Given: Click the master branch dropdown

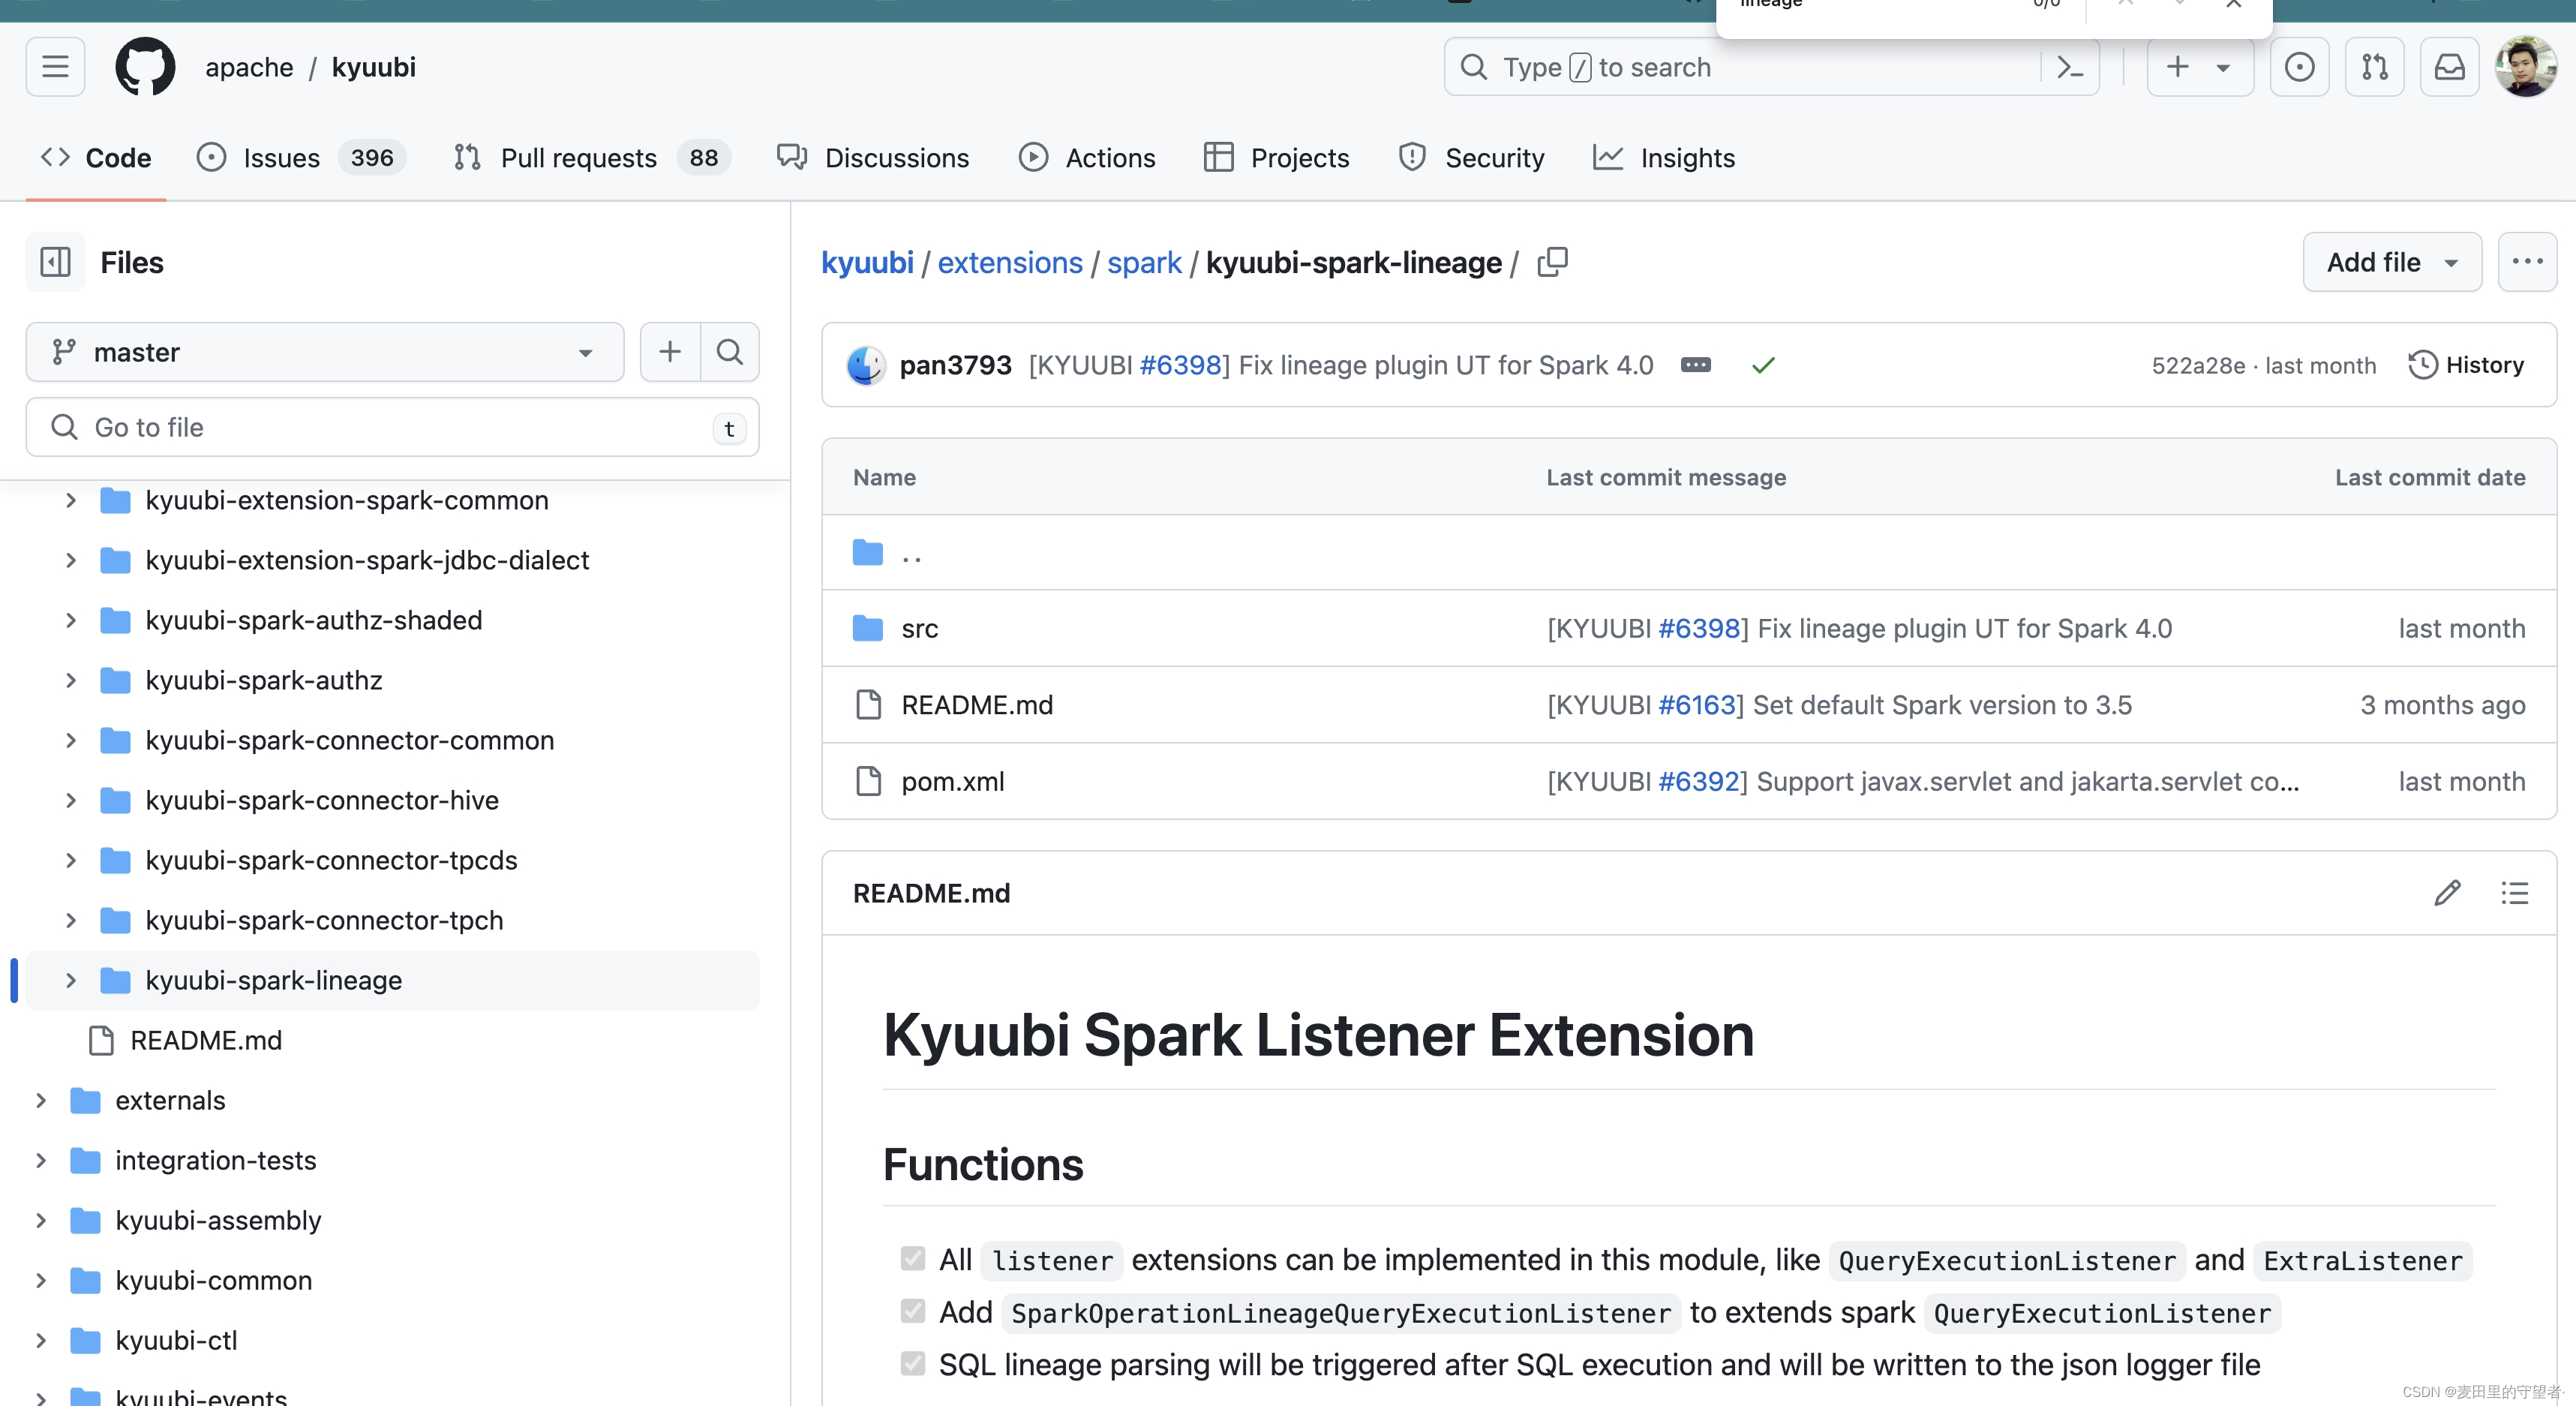Looking at the screenshot, I should pyautogui.click(x=324, y=351).
